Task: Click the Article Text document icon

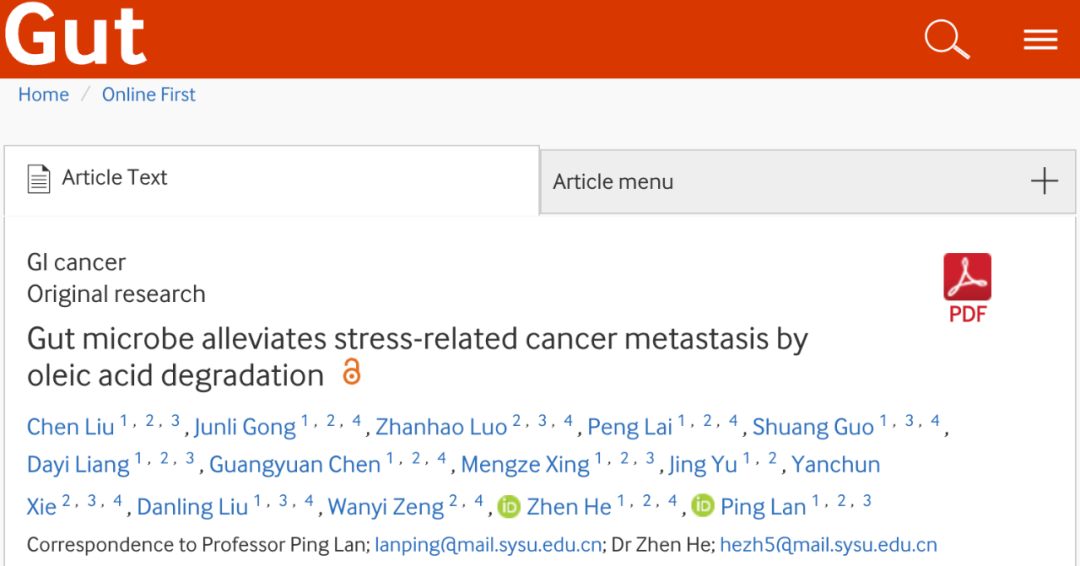Action: point(39,179)
